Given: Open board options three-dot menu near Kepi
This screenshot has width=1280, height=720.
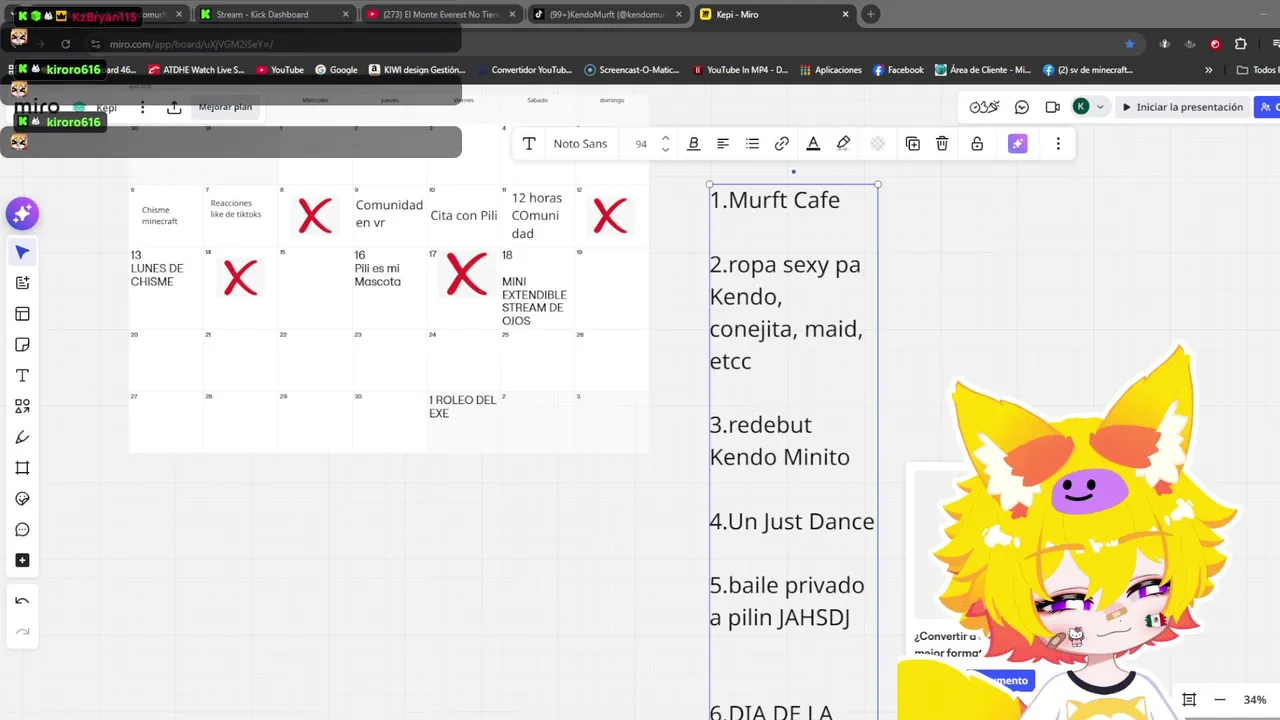Looking at the screenshot, I should point(143,107).
